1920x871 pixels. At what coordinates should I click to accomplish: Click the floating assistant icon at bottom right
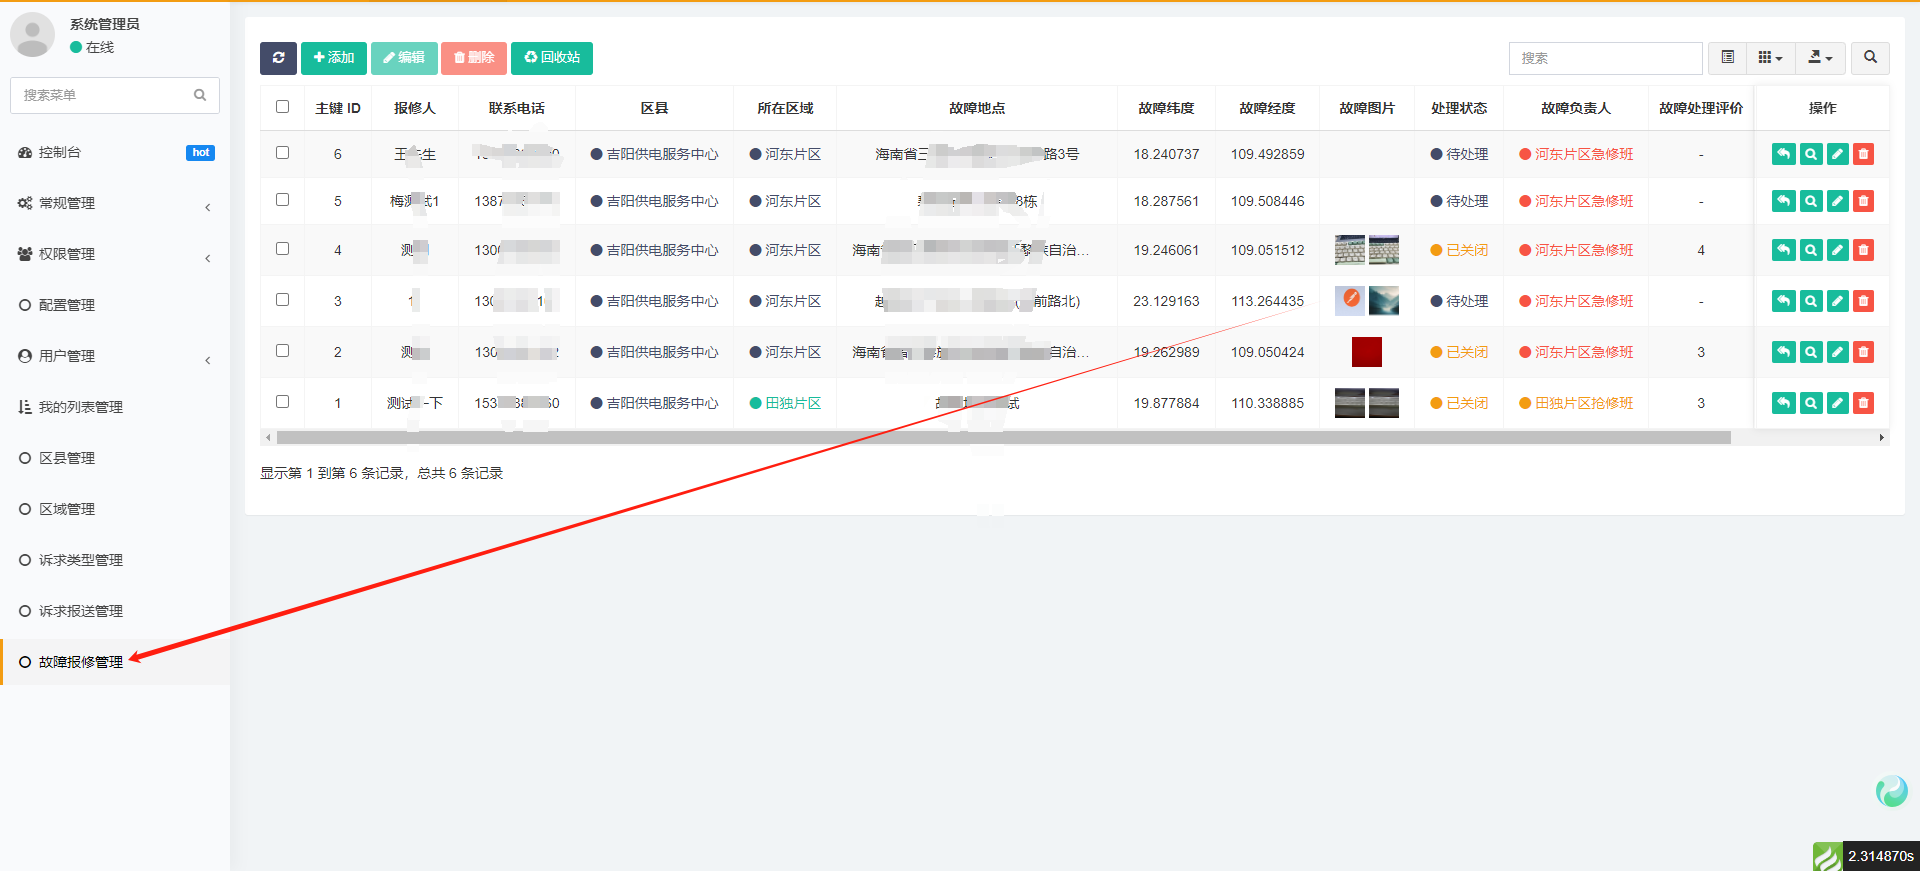pos(1891,791)
